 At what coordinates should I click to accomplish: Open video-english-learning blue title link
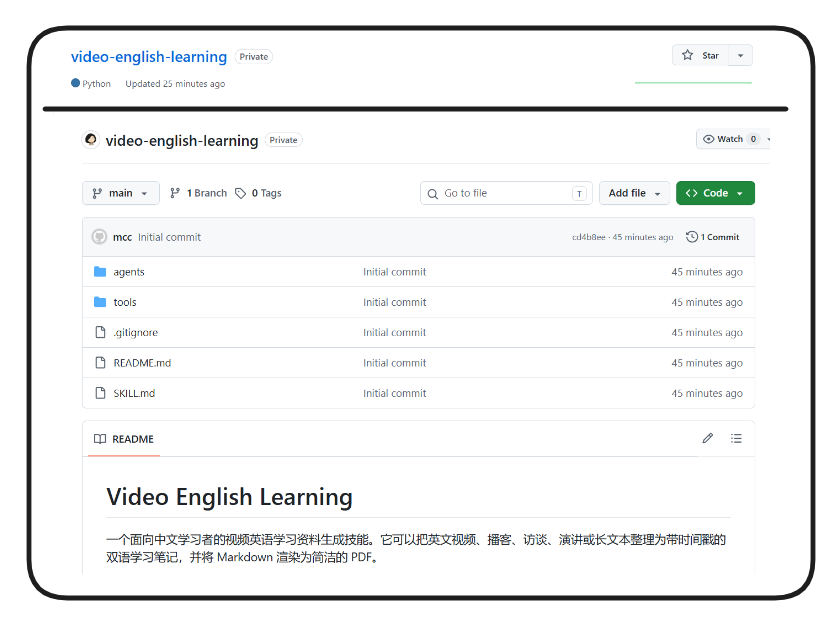point(149,57)
